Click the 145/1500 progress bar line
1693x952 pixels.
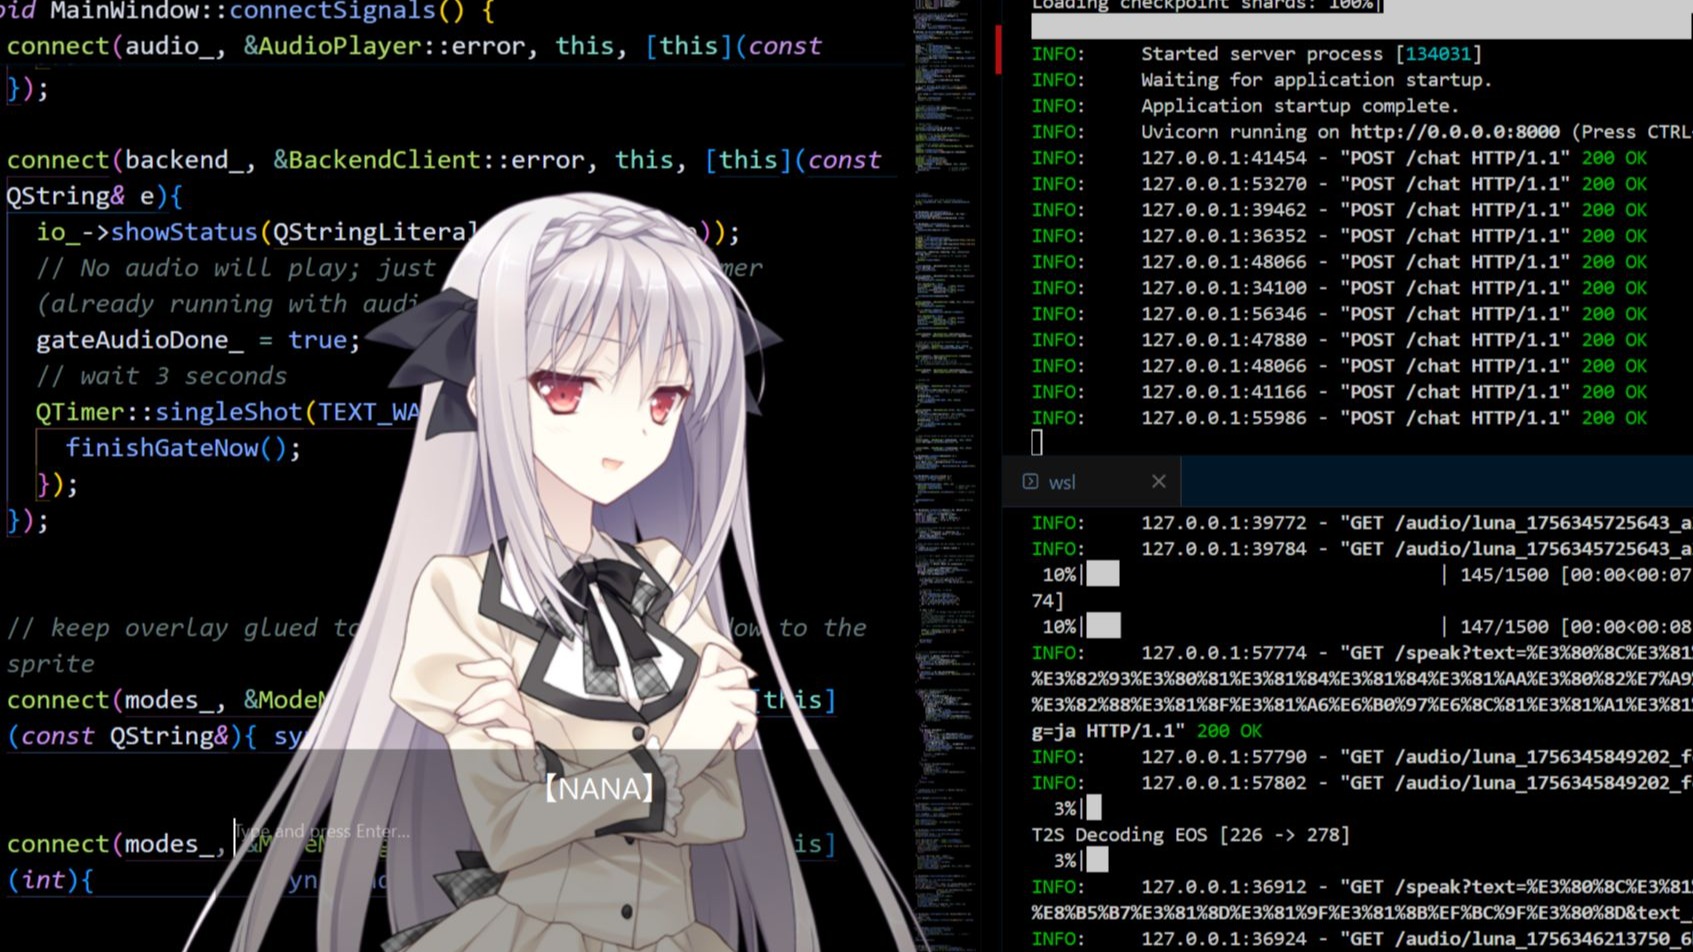[1362, 575]
